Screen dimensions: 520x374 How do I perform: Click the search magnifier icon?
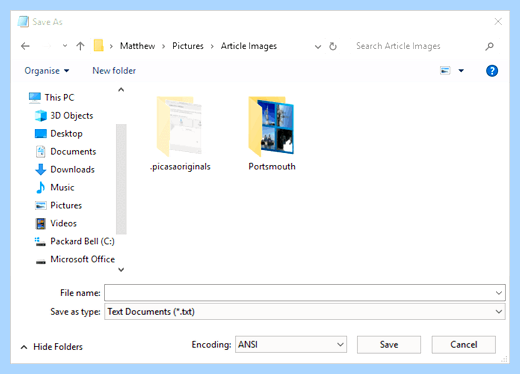489,46
